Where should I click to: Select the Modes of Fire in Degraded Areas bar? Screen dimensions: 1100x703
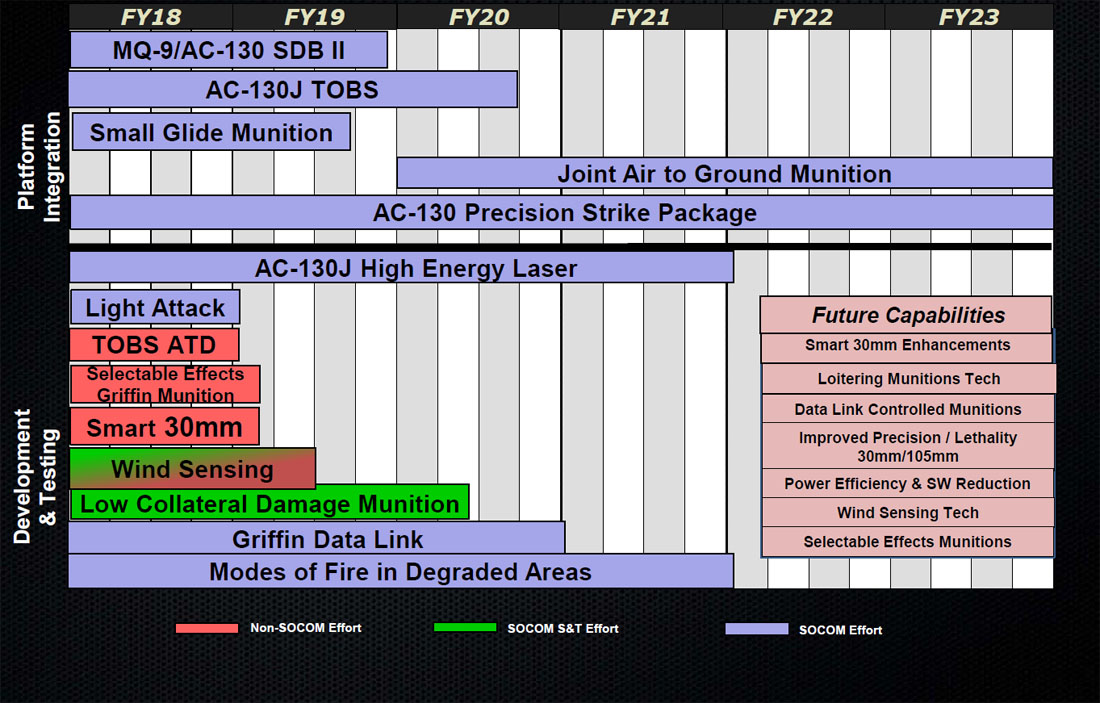point(401,571)
